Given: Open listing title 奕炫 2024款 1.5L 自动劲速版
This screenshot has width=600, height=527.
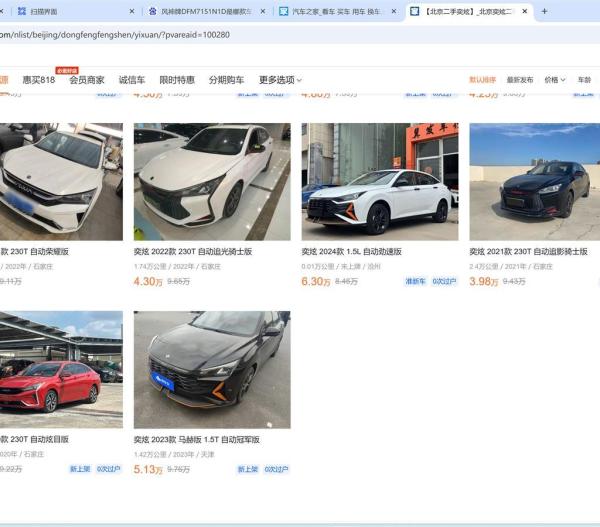Looking at the screenshot, I should tap(352, 251).
